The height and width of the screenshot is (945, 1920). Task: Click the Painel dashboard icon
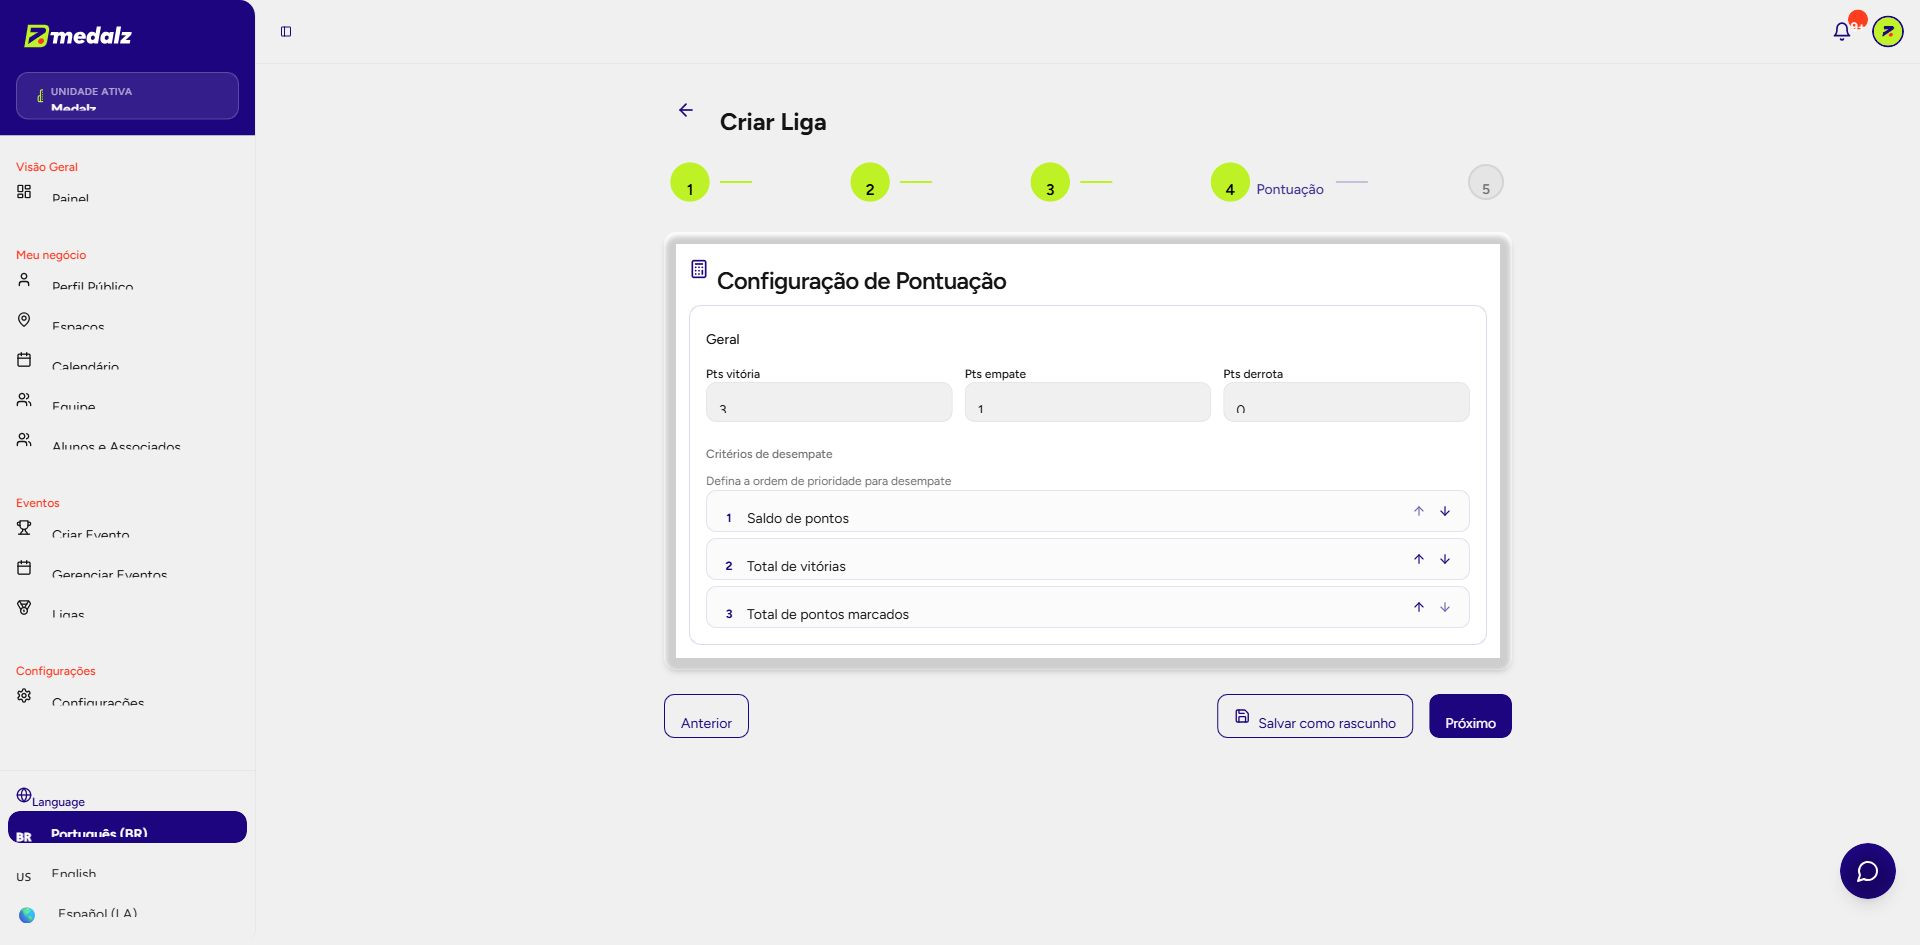pos(24,192)
